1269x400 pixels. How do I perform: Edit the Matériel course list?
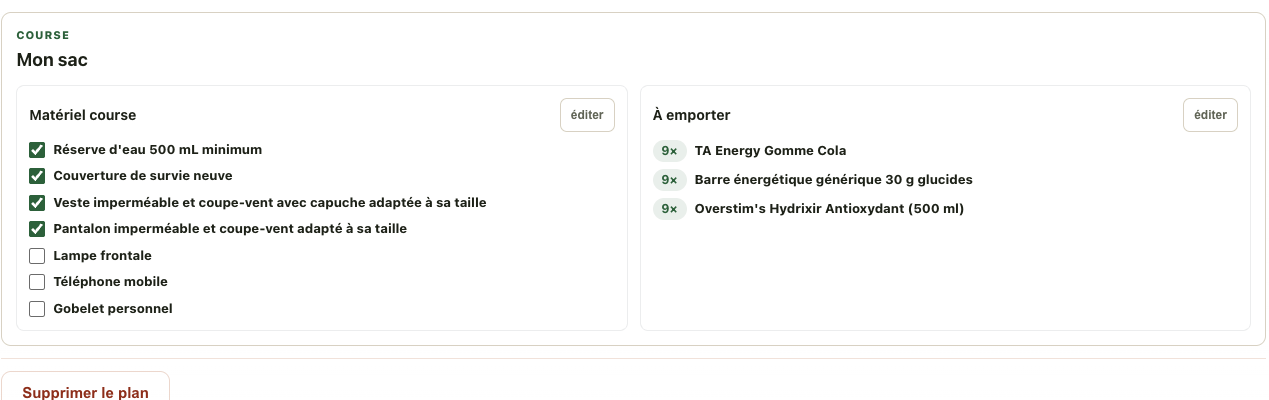[x=587, y=115]
